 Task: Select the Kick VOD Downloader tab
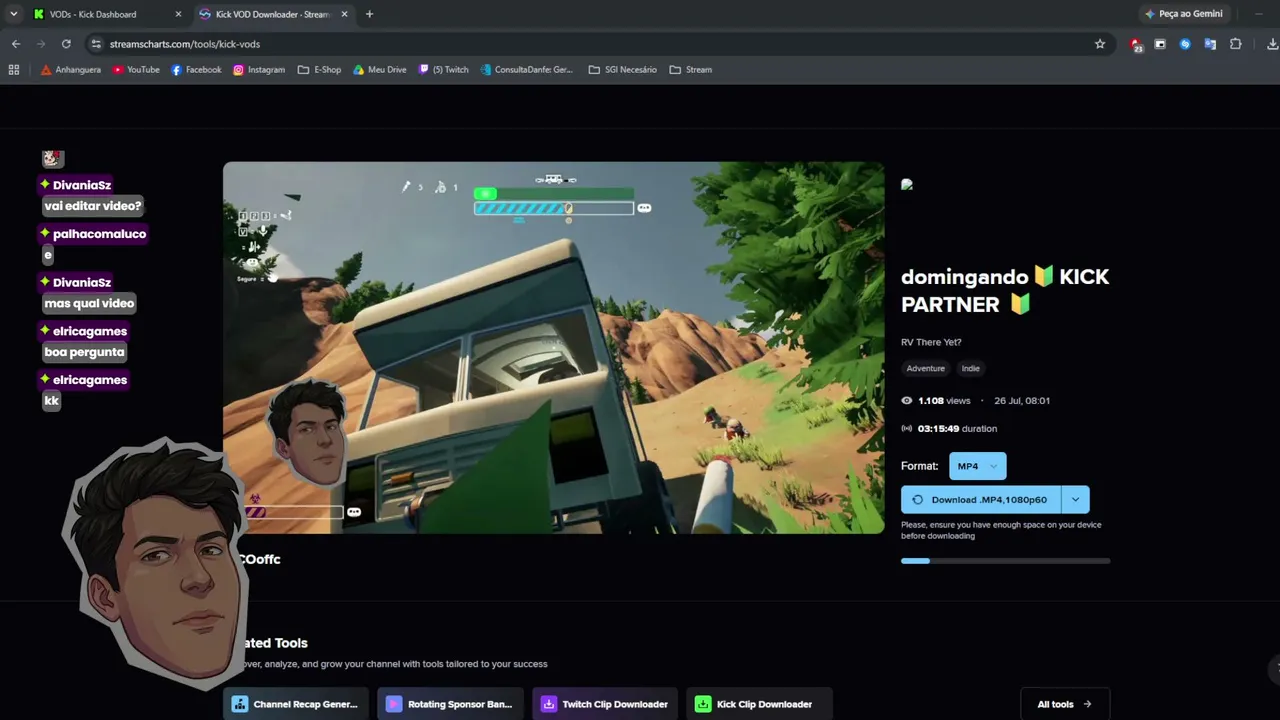coord(274,14)
